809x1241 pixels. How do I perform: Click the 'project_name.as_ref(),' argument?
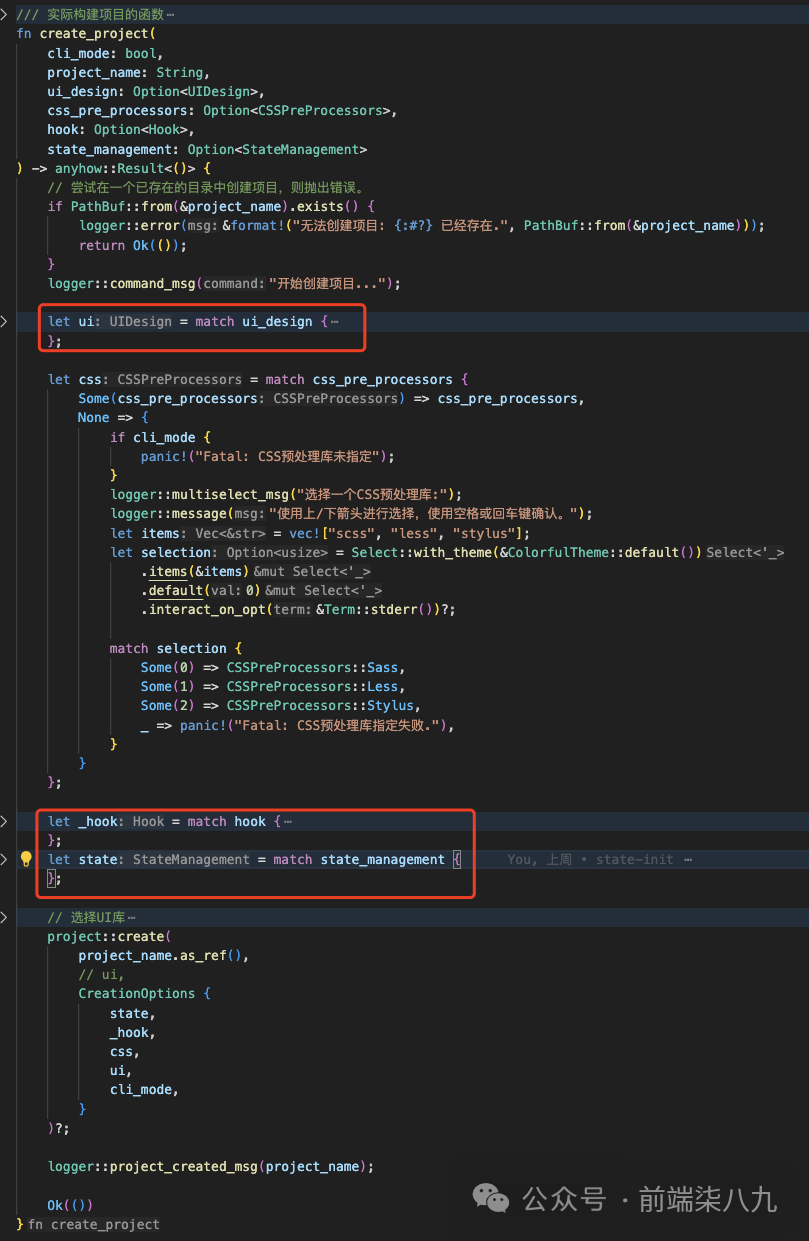[x=164, y=955]
